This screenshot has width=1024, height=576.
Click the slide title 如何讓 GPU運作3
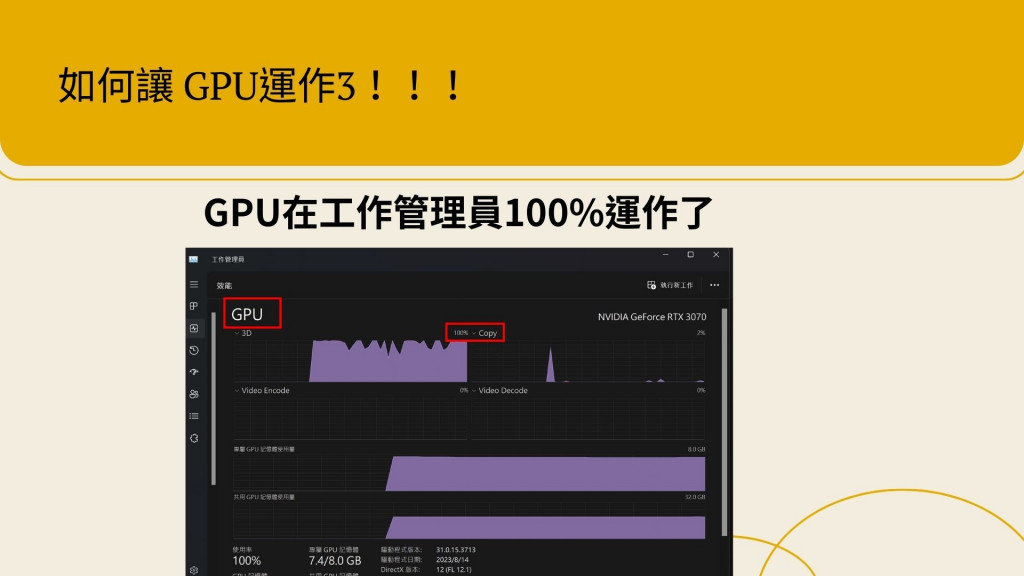point(261,86)
